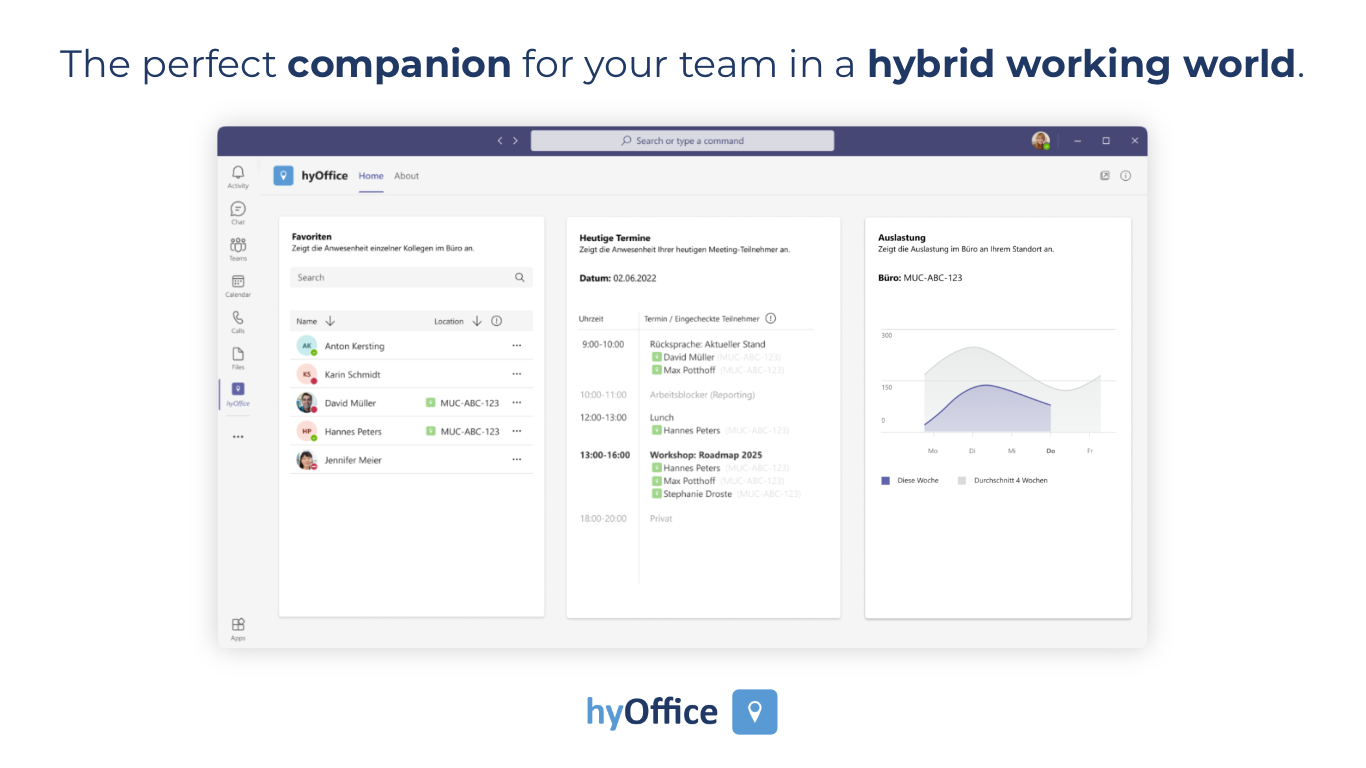1366x768 pixels.
Task: Select location MUC-ABC-123 for David Müller
Action: click(x=462, y=403)
